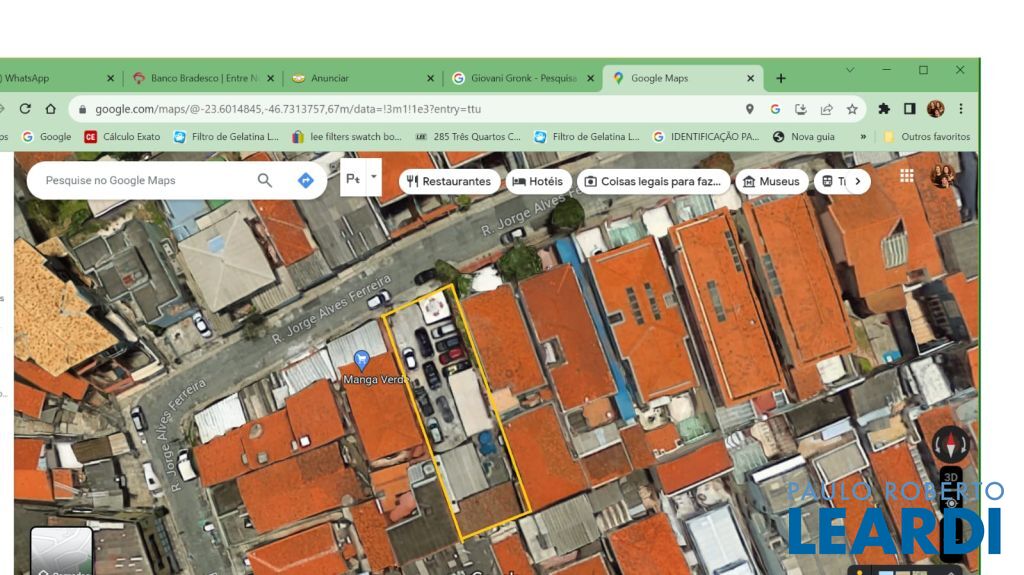Expand the input language dropdown arrow
1024x575 pixels.
pyautogui.click(x=374, y=177)
